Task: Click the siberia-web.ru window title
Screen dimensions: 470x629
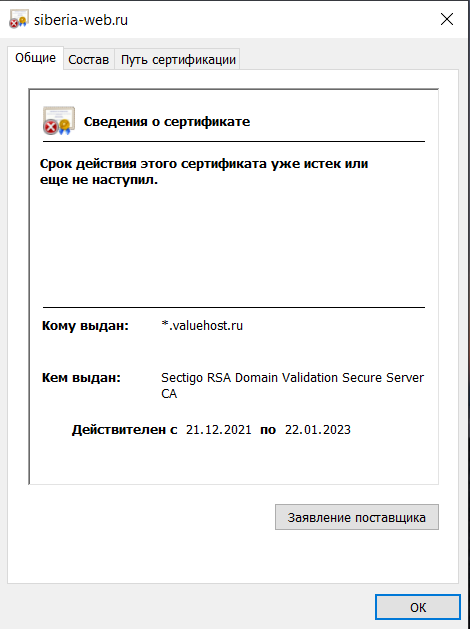Action: coord(81,20)
